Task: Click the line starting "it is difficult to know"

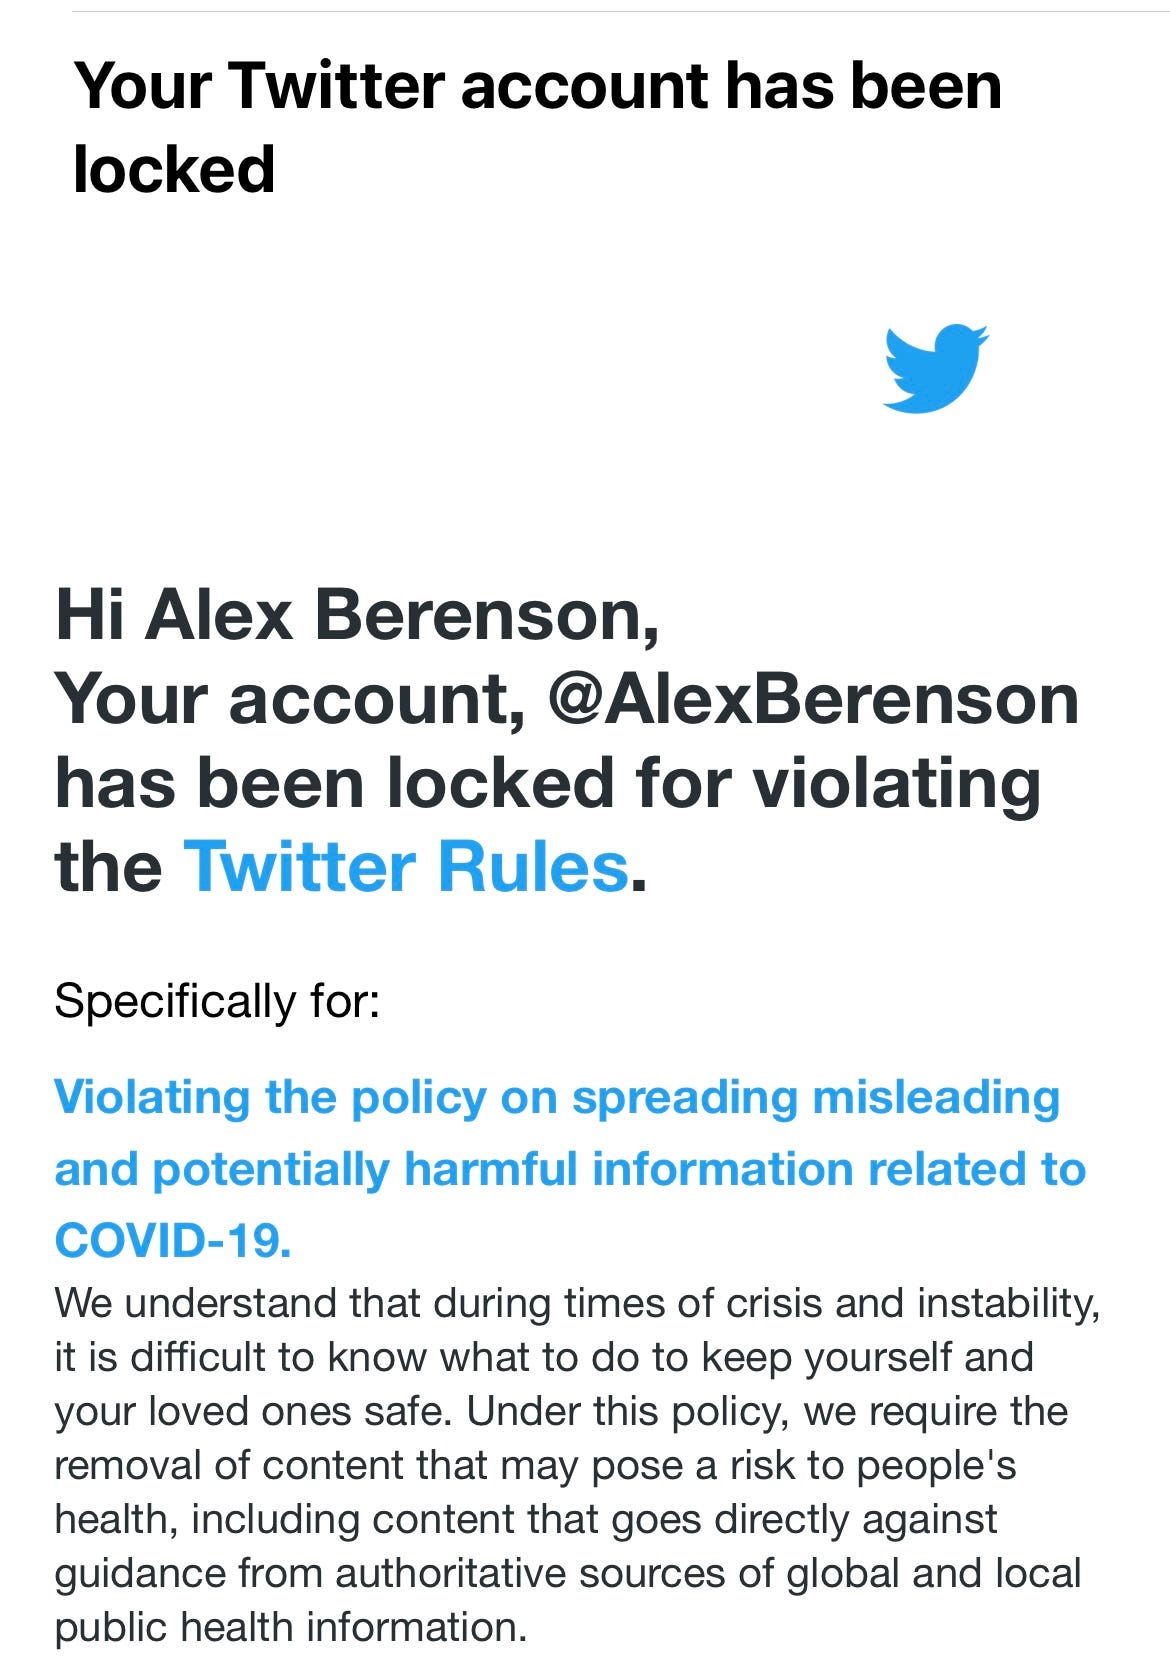Action: click(543, 1358)
